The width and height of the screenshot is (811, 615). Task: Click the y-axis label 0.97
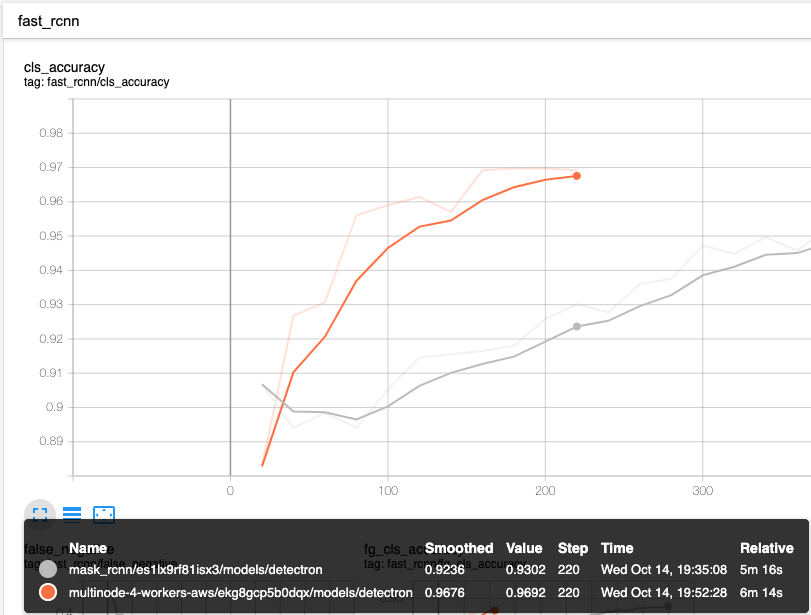pyautogui.click(x=51, y=167)
